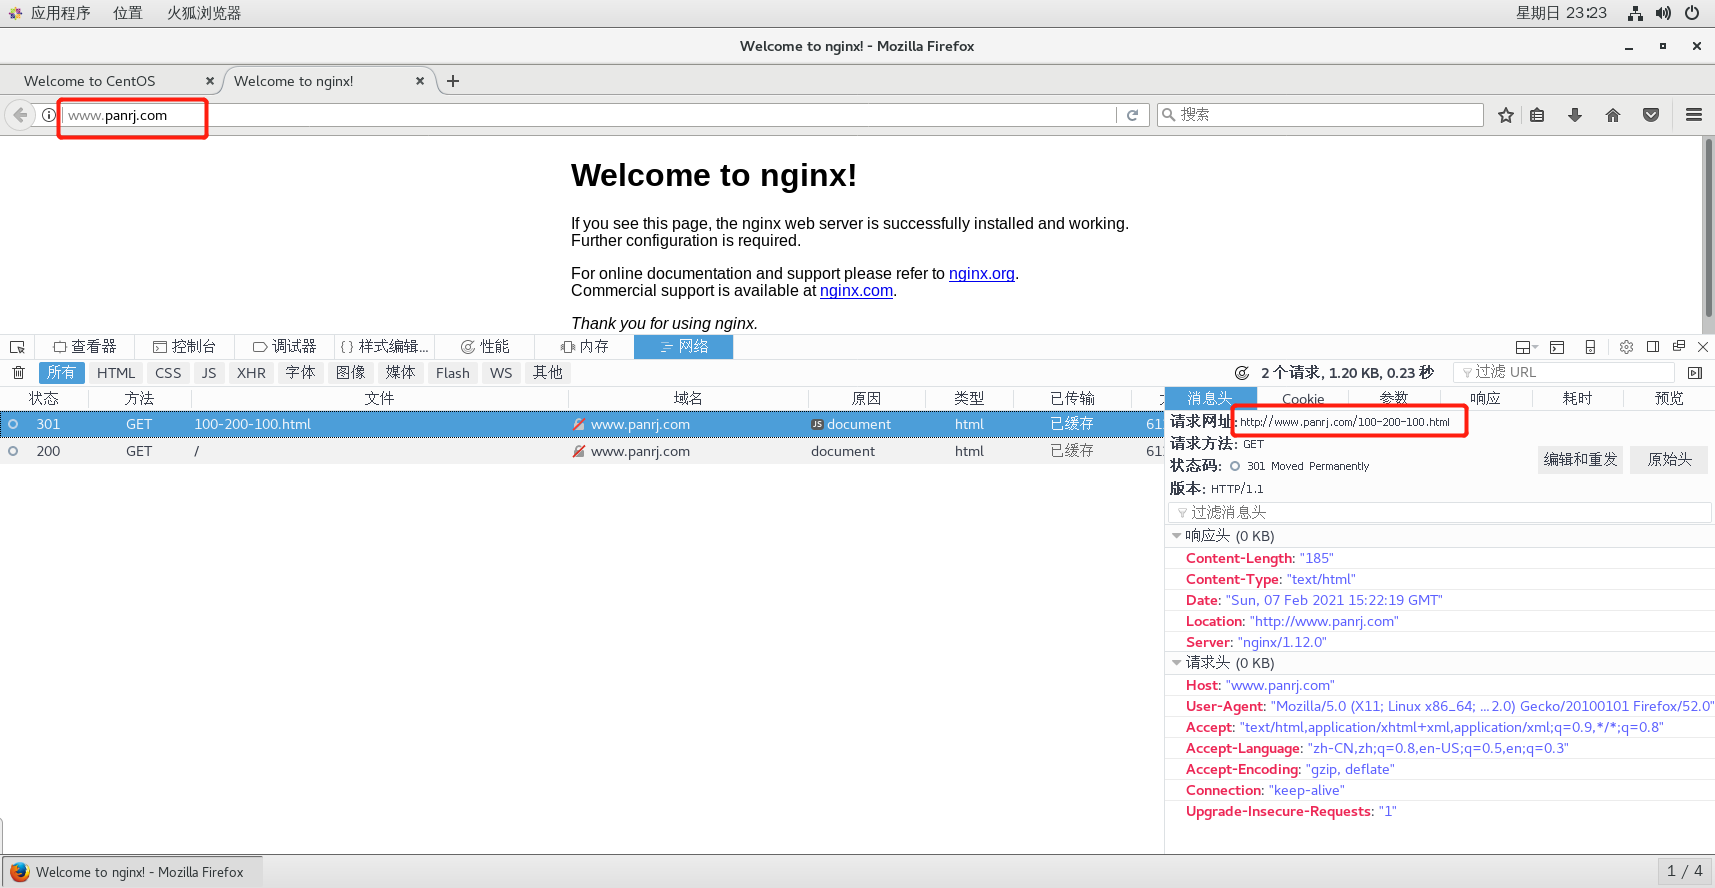Open the '耗时' timings tab
The height and width of the screenshot is (888, 1715).
tap(1577, 398)
